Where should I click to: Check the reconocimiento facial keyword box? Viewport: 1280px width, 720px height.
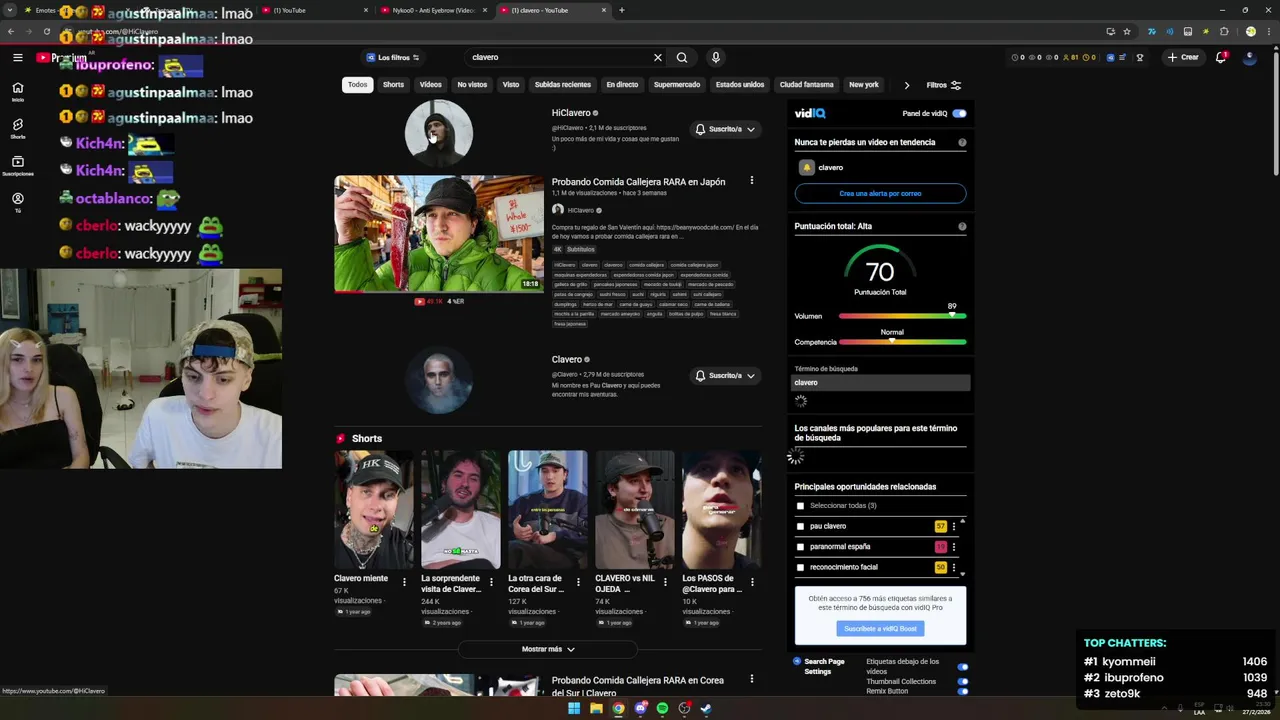pyautogui.click(x=800, y=567)
